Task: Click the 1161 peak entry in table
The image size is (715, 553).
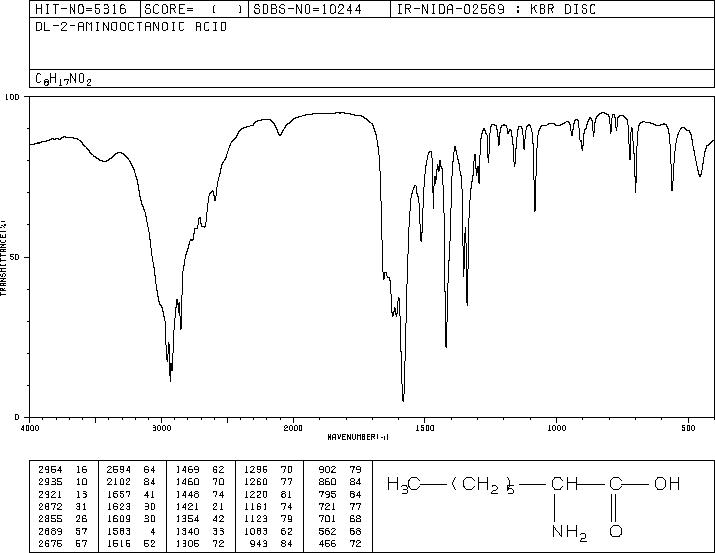Action: [x=268, y=506]
